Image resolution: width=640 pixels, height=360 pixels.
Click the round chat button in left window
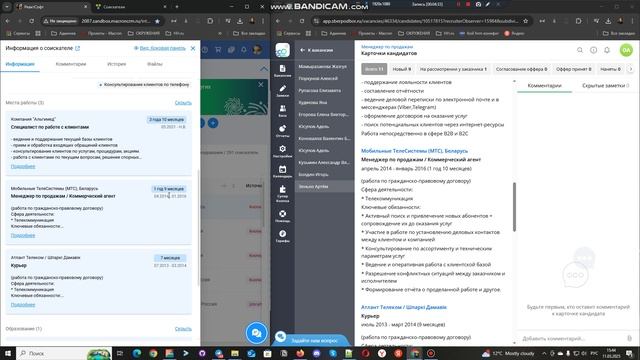tap(256, 333)
